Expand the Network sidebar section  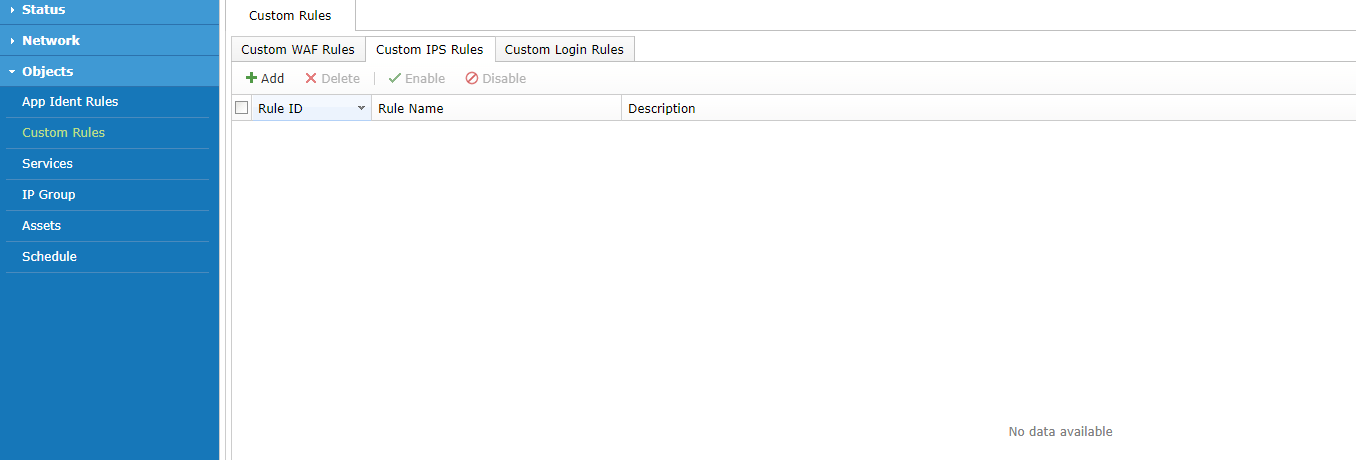click(109, 40)
